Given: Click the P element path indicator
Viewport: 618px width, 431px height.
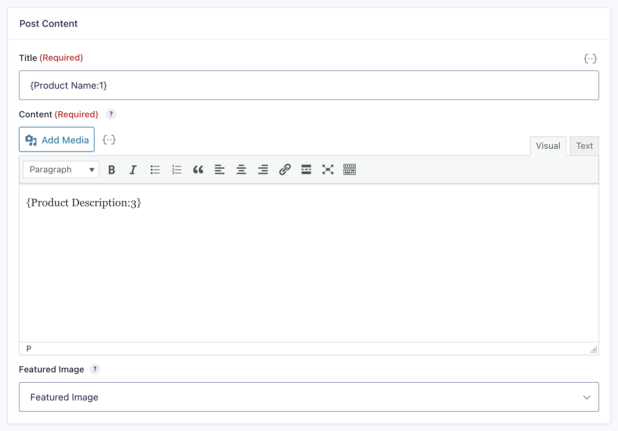Looking at the screenshot, I should pyautogui.click(x=29, y=349).
